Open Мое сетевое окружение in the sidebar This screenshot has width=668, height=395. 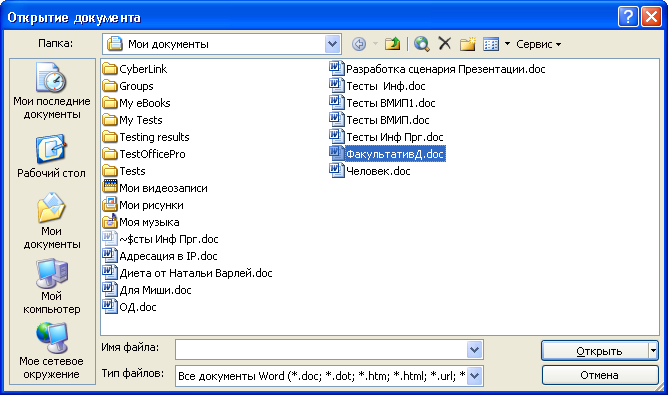[x=52, y=351]
